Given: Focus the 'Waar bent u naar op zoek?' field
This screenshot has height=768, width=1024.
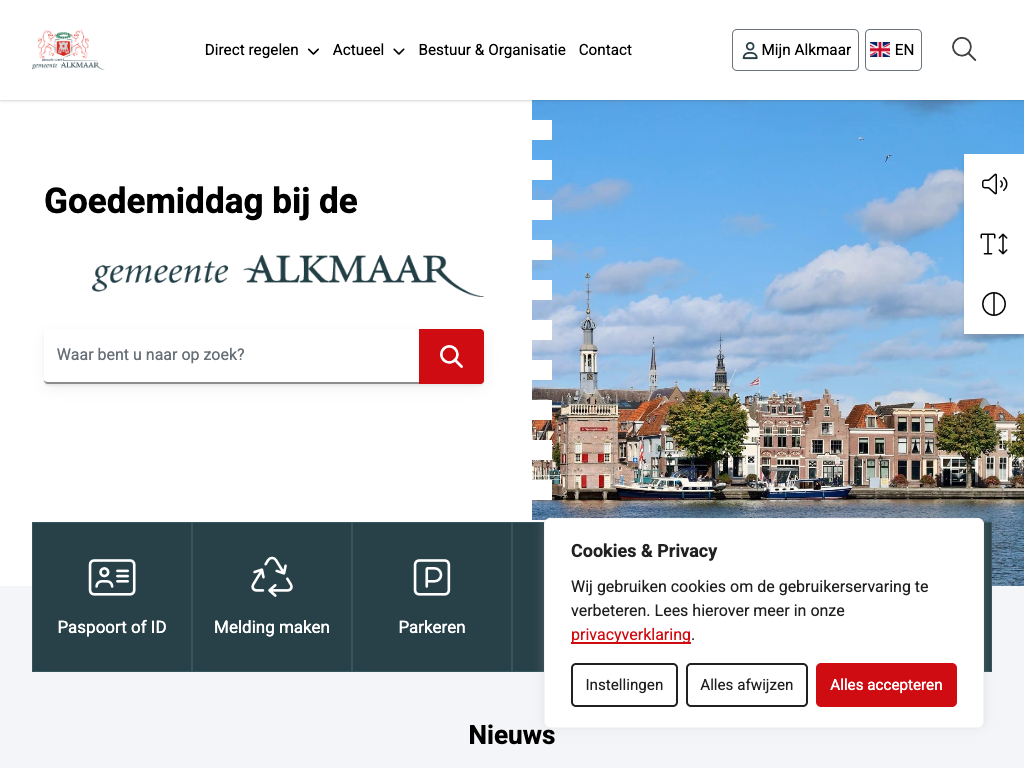Looking at the screenshot, I should [x=231, y=355].
